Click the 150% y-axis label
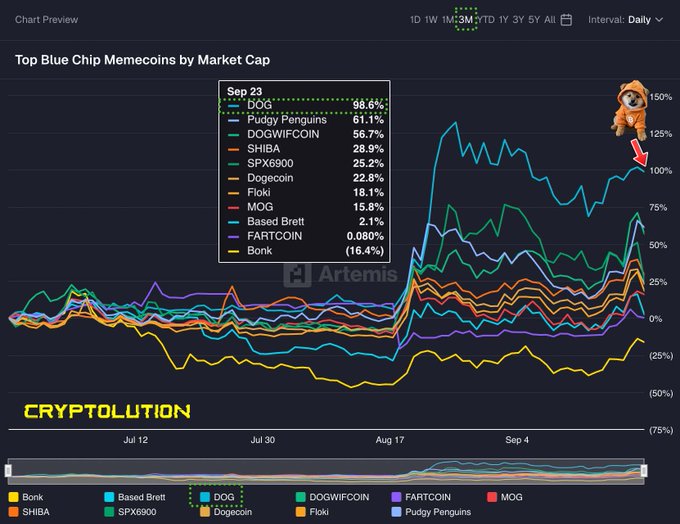680x524 pixels. (x=660, y=97)
